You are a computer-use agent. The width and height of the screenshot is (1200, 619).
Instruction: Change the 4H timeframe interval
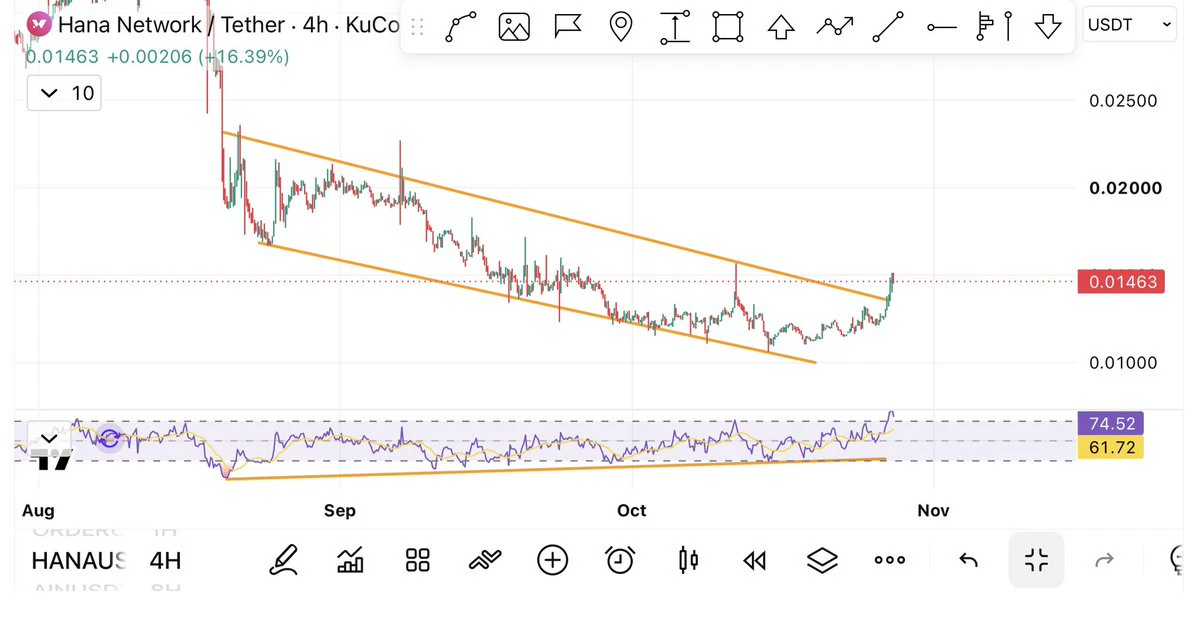[x=165, y=560]
